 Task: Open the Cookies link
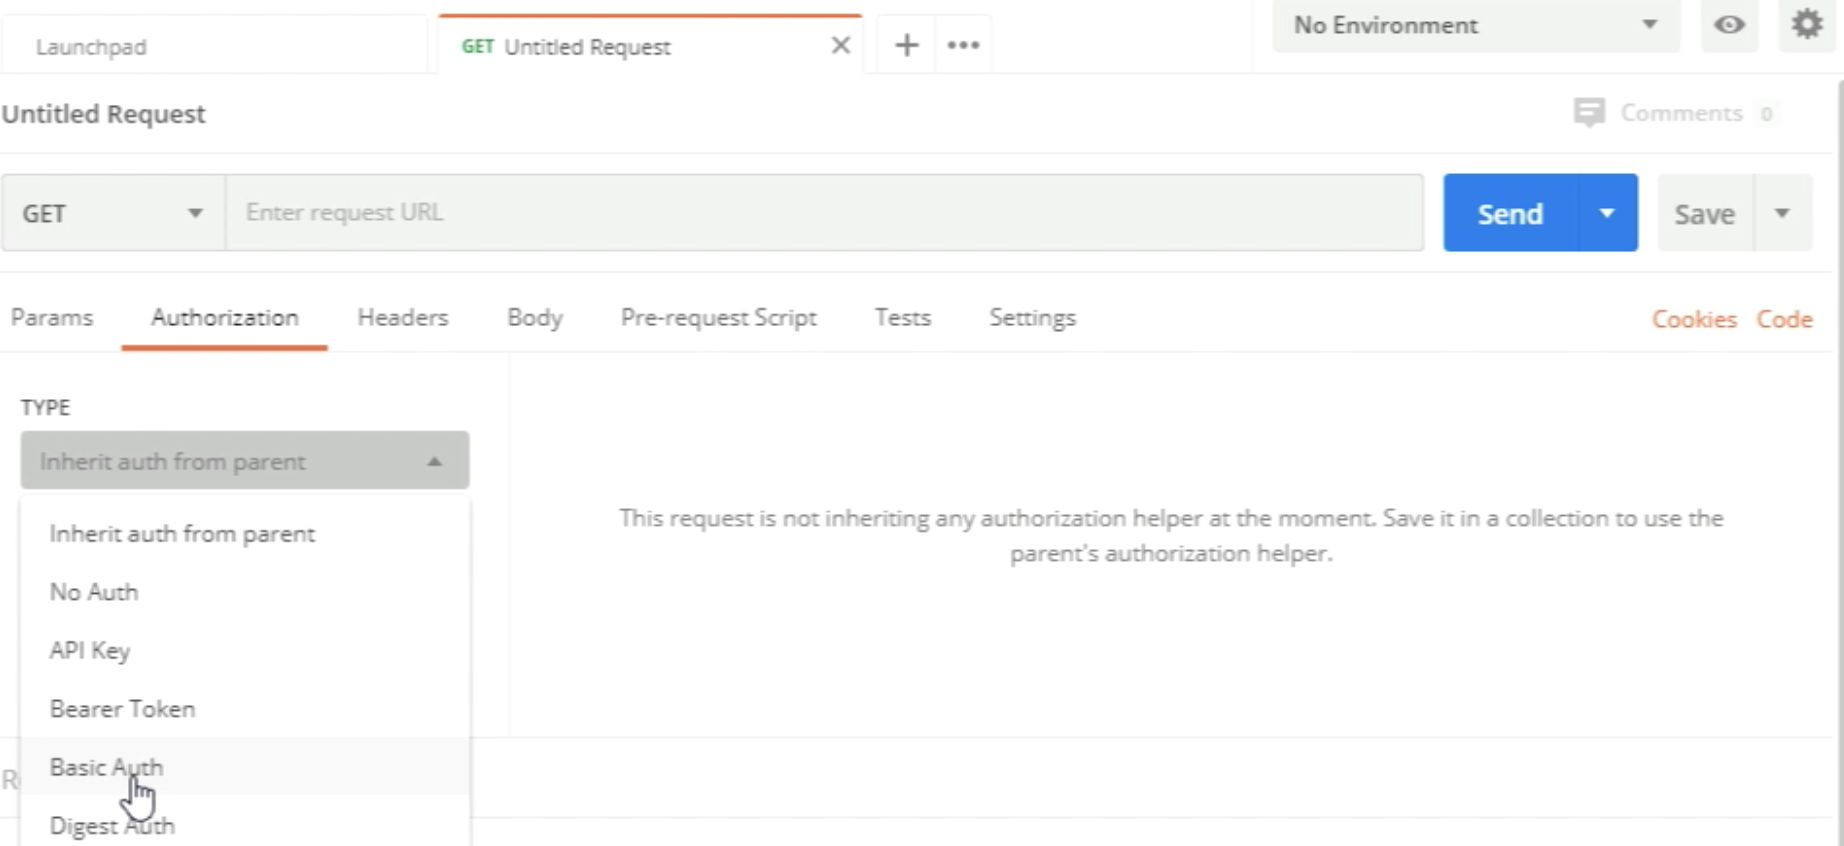(1693, 319)
